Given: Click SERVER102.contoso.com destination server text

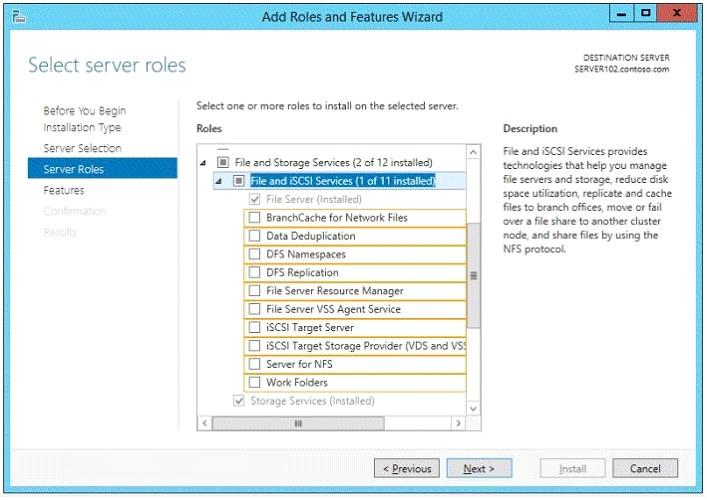Looking at the screenshot, I should click(622, 69).
